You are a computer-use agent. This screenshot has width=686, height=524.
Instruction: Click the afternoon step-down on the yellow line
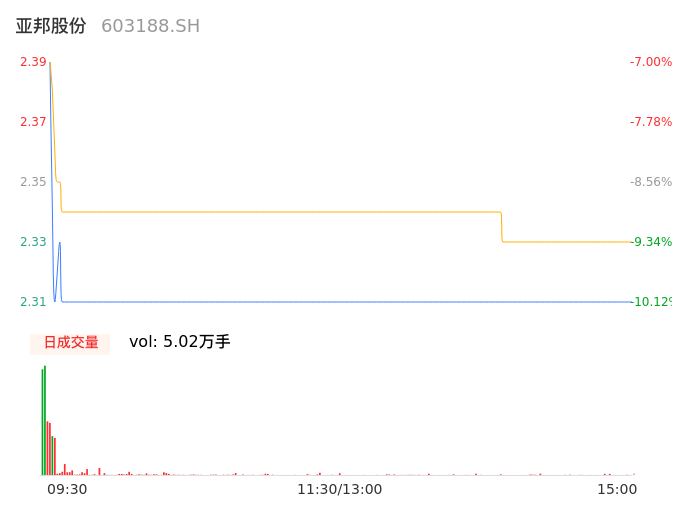pyautogui.click(x=501, y=227)
